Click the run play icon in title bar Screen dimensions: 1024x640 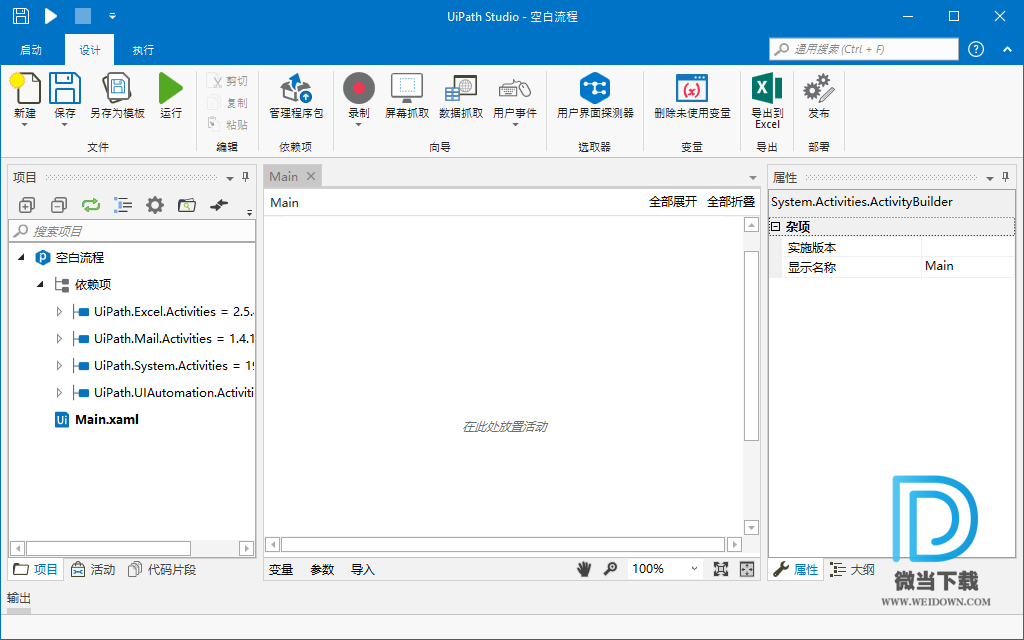(x=51, y=16)
